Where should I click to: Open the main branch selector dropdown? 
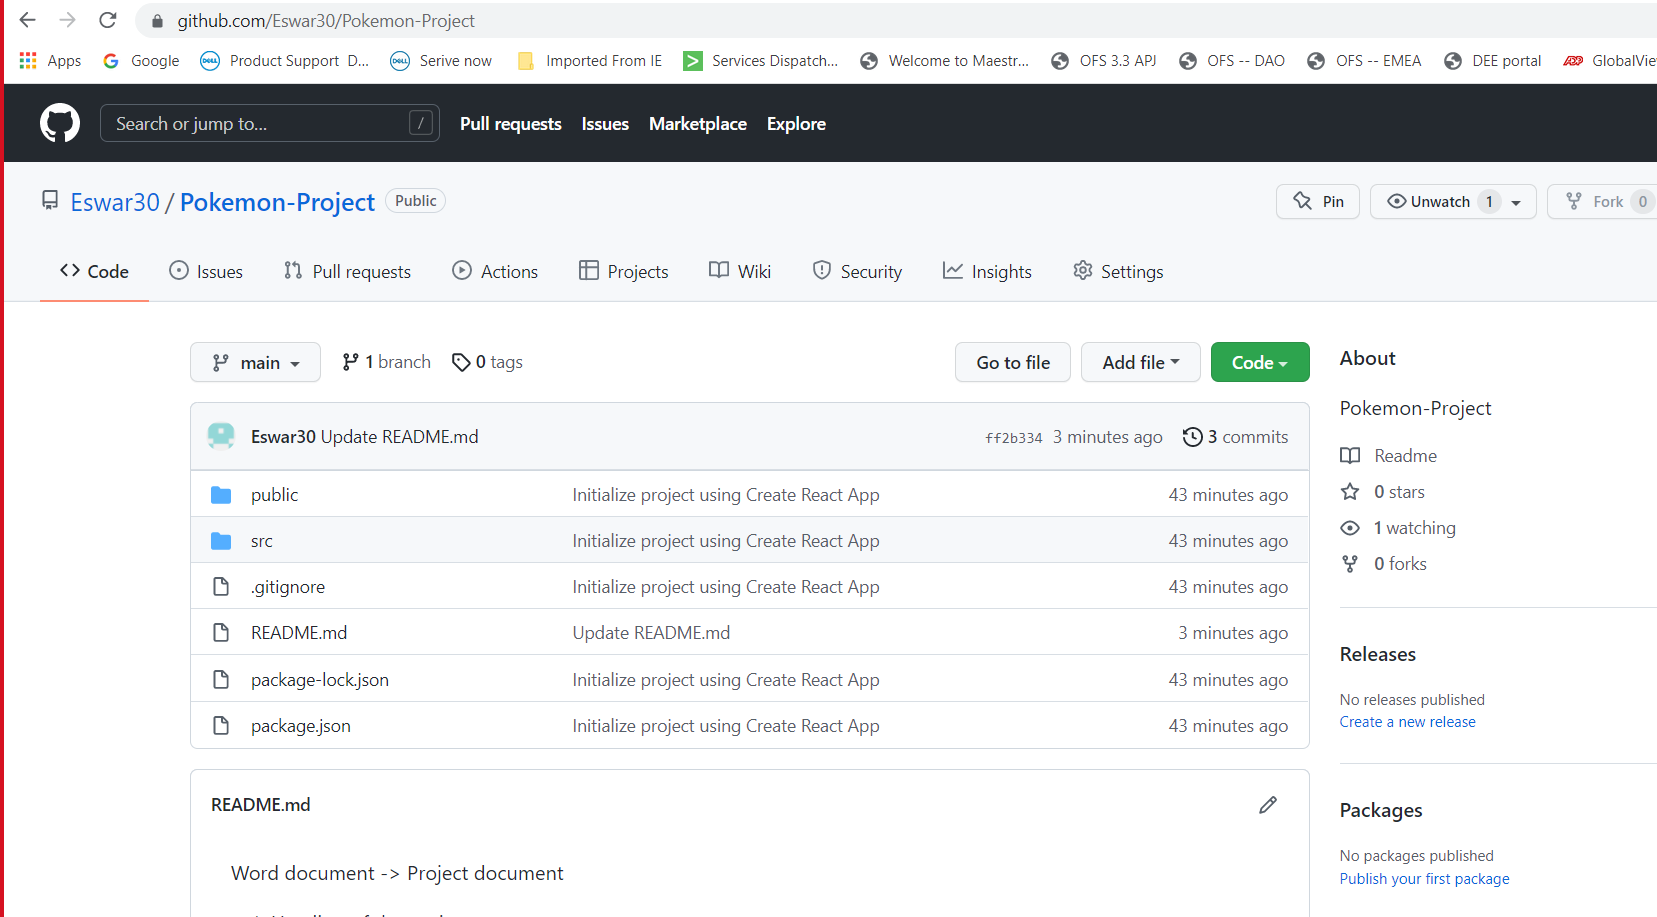255,362
